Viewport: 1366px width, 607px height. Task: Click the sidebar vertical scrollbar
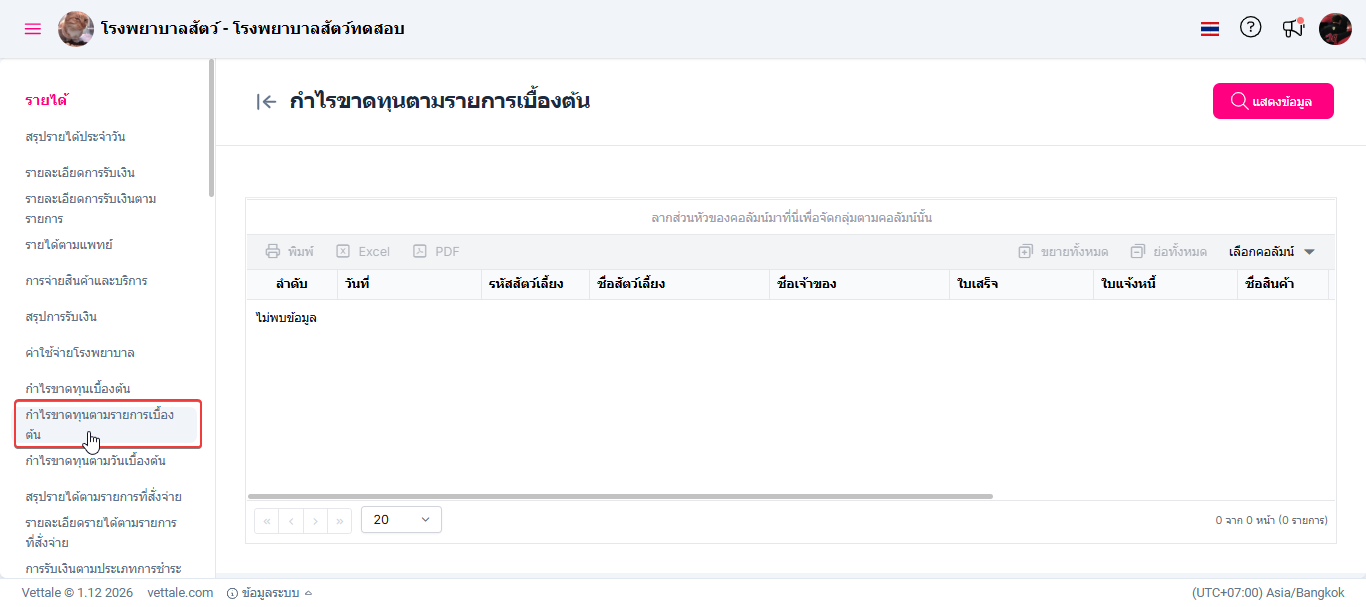[x=211, y=128]
